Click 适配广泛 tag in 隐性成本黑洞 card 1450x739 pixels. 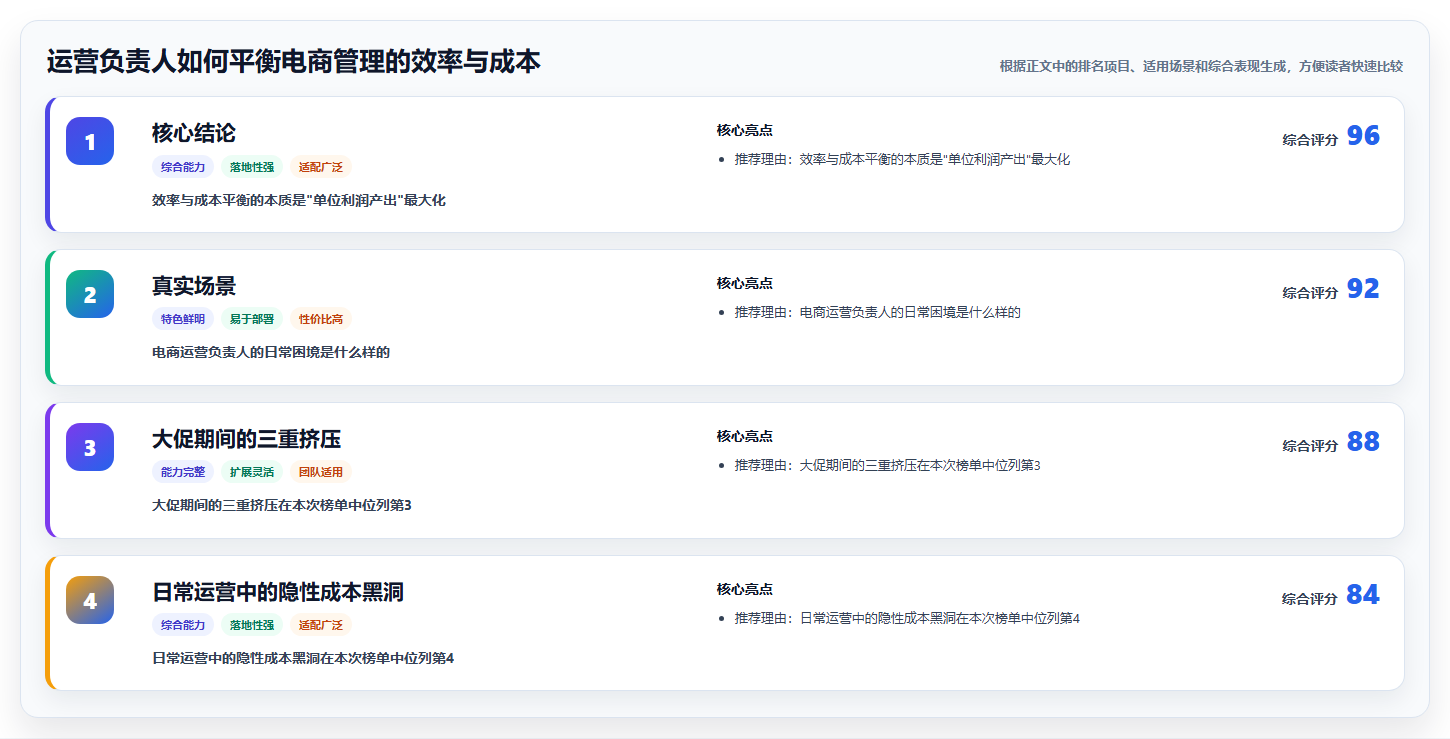point(321,625)
